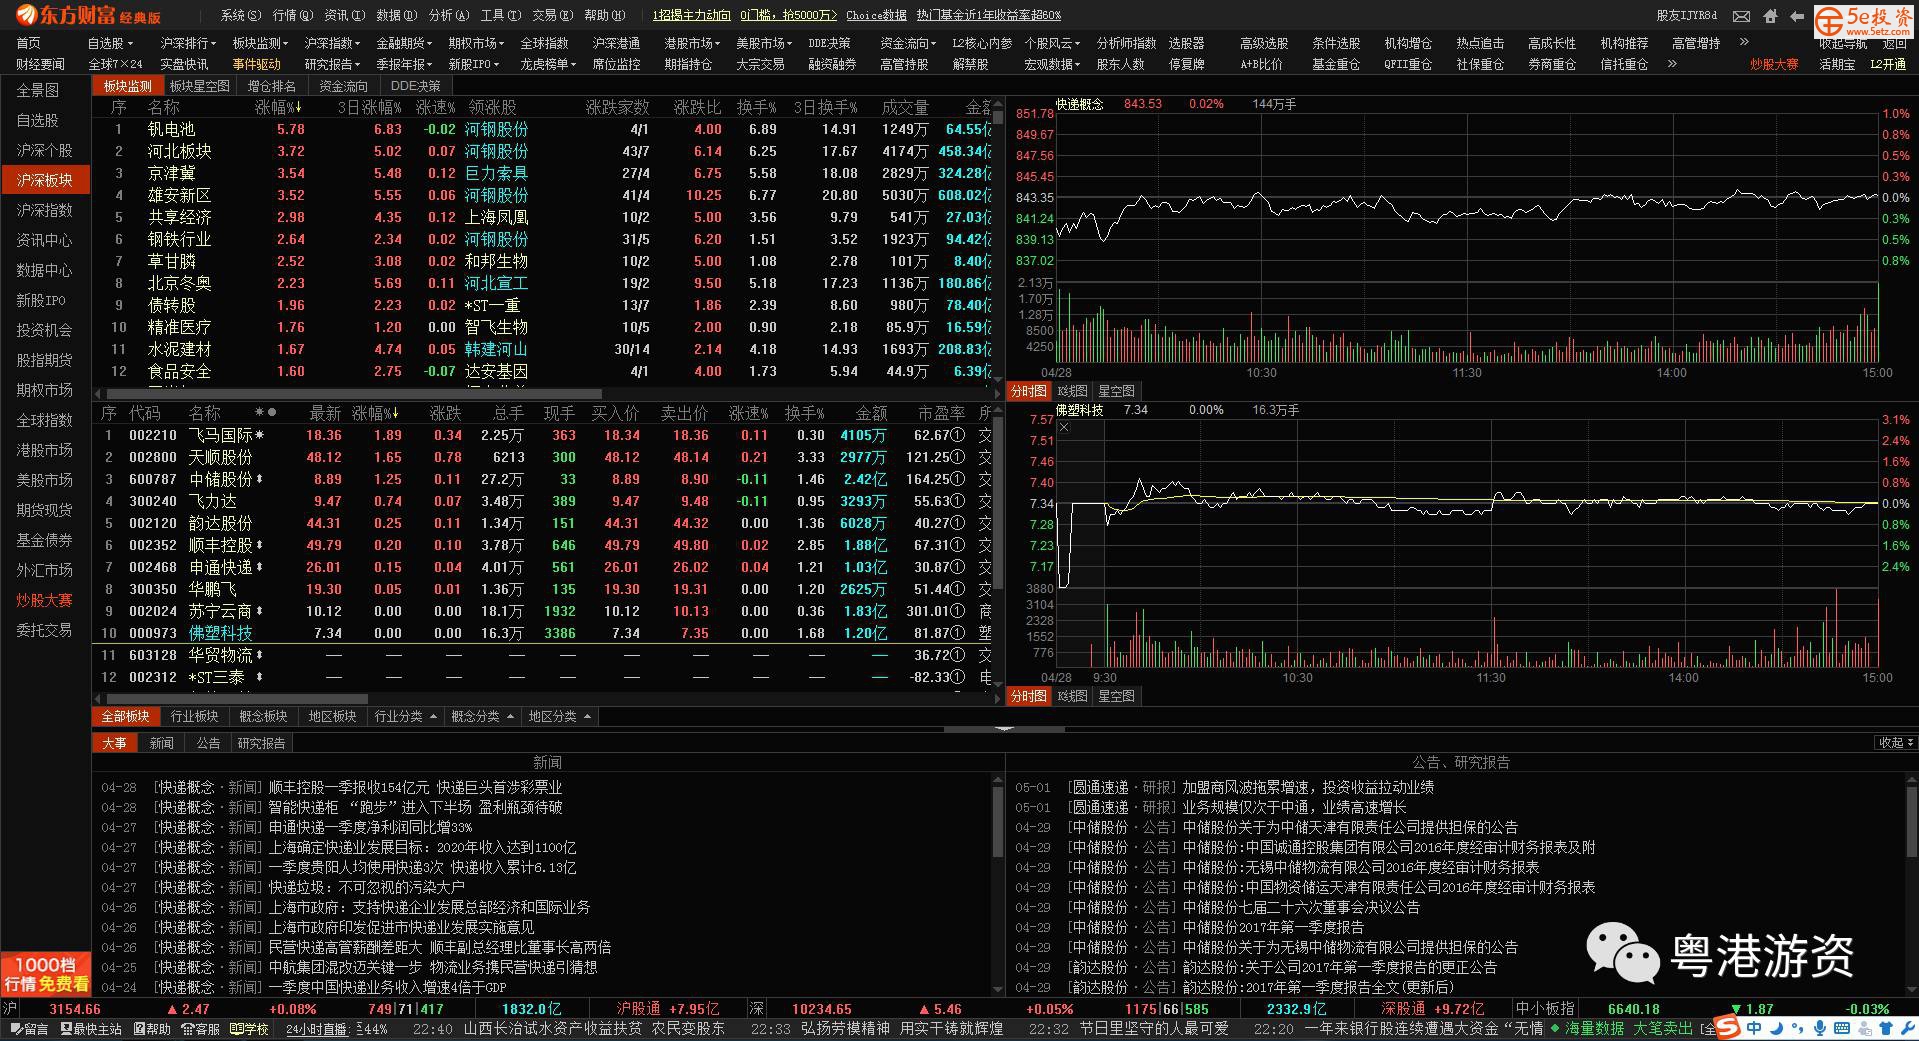1919x1041 pixels.
Task: Expand the 概念分类 dropdown tab
Action: click(483, 717)
